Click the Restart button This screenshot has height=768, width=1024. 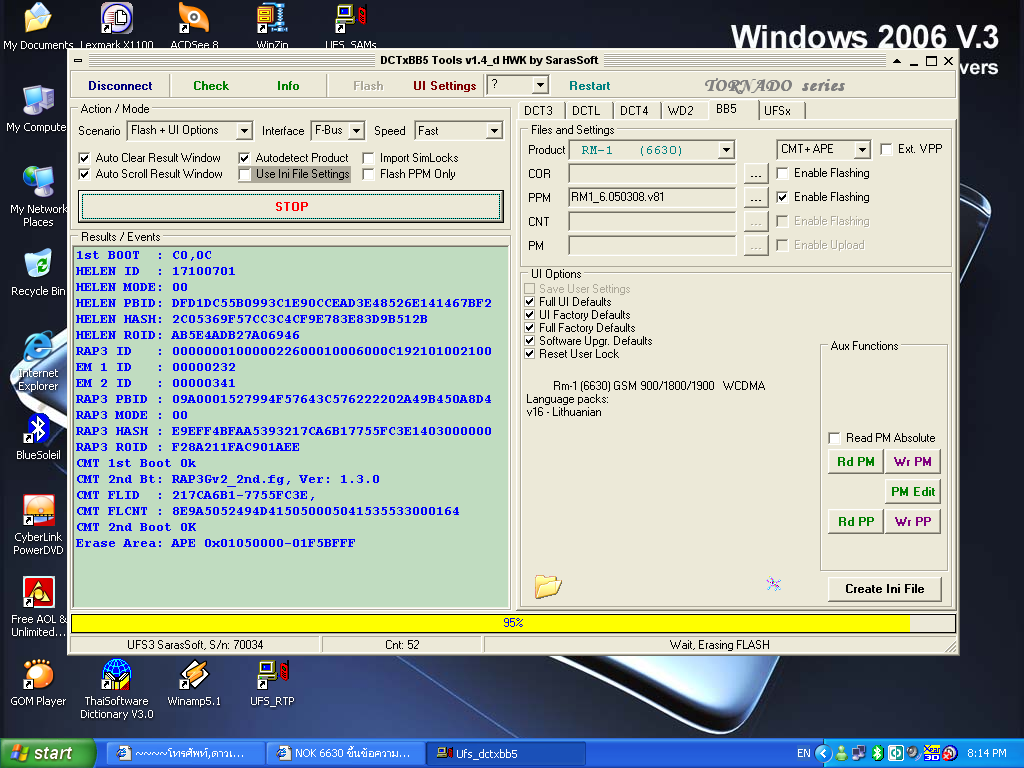[590, 86]
